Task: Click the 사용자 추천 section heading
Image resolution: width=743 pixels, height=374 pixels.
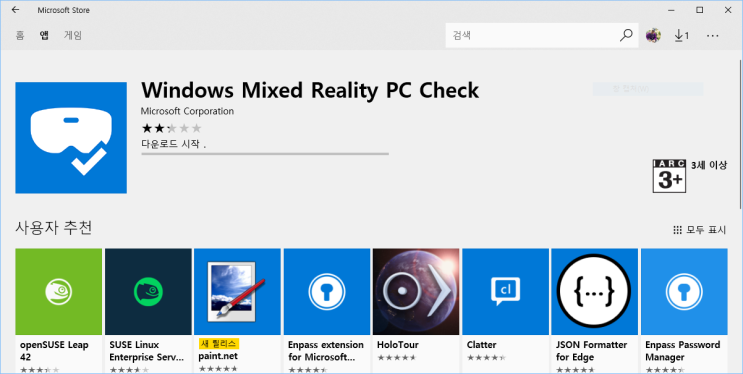Action: tap(54, 228)
